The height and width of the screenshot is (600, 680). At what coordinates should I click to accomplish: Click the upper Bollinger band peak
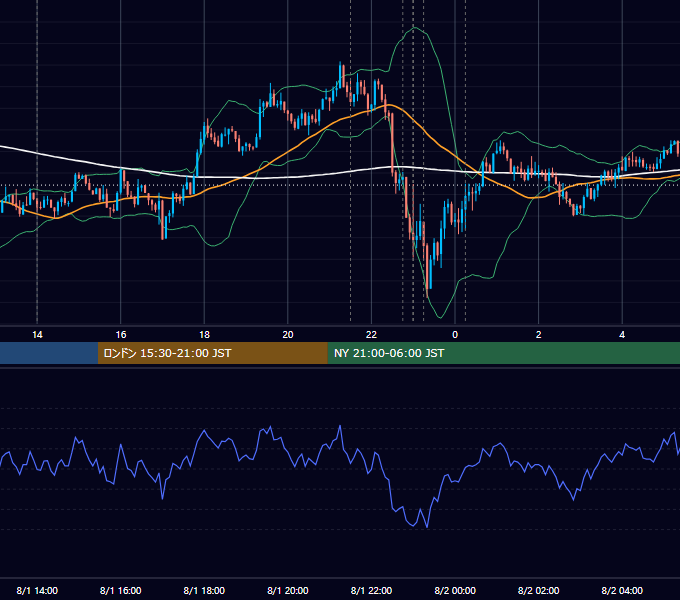(x=413, y=28)
